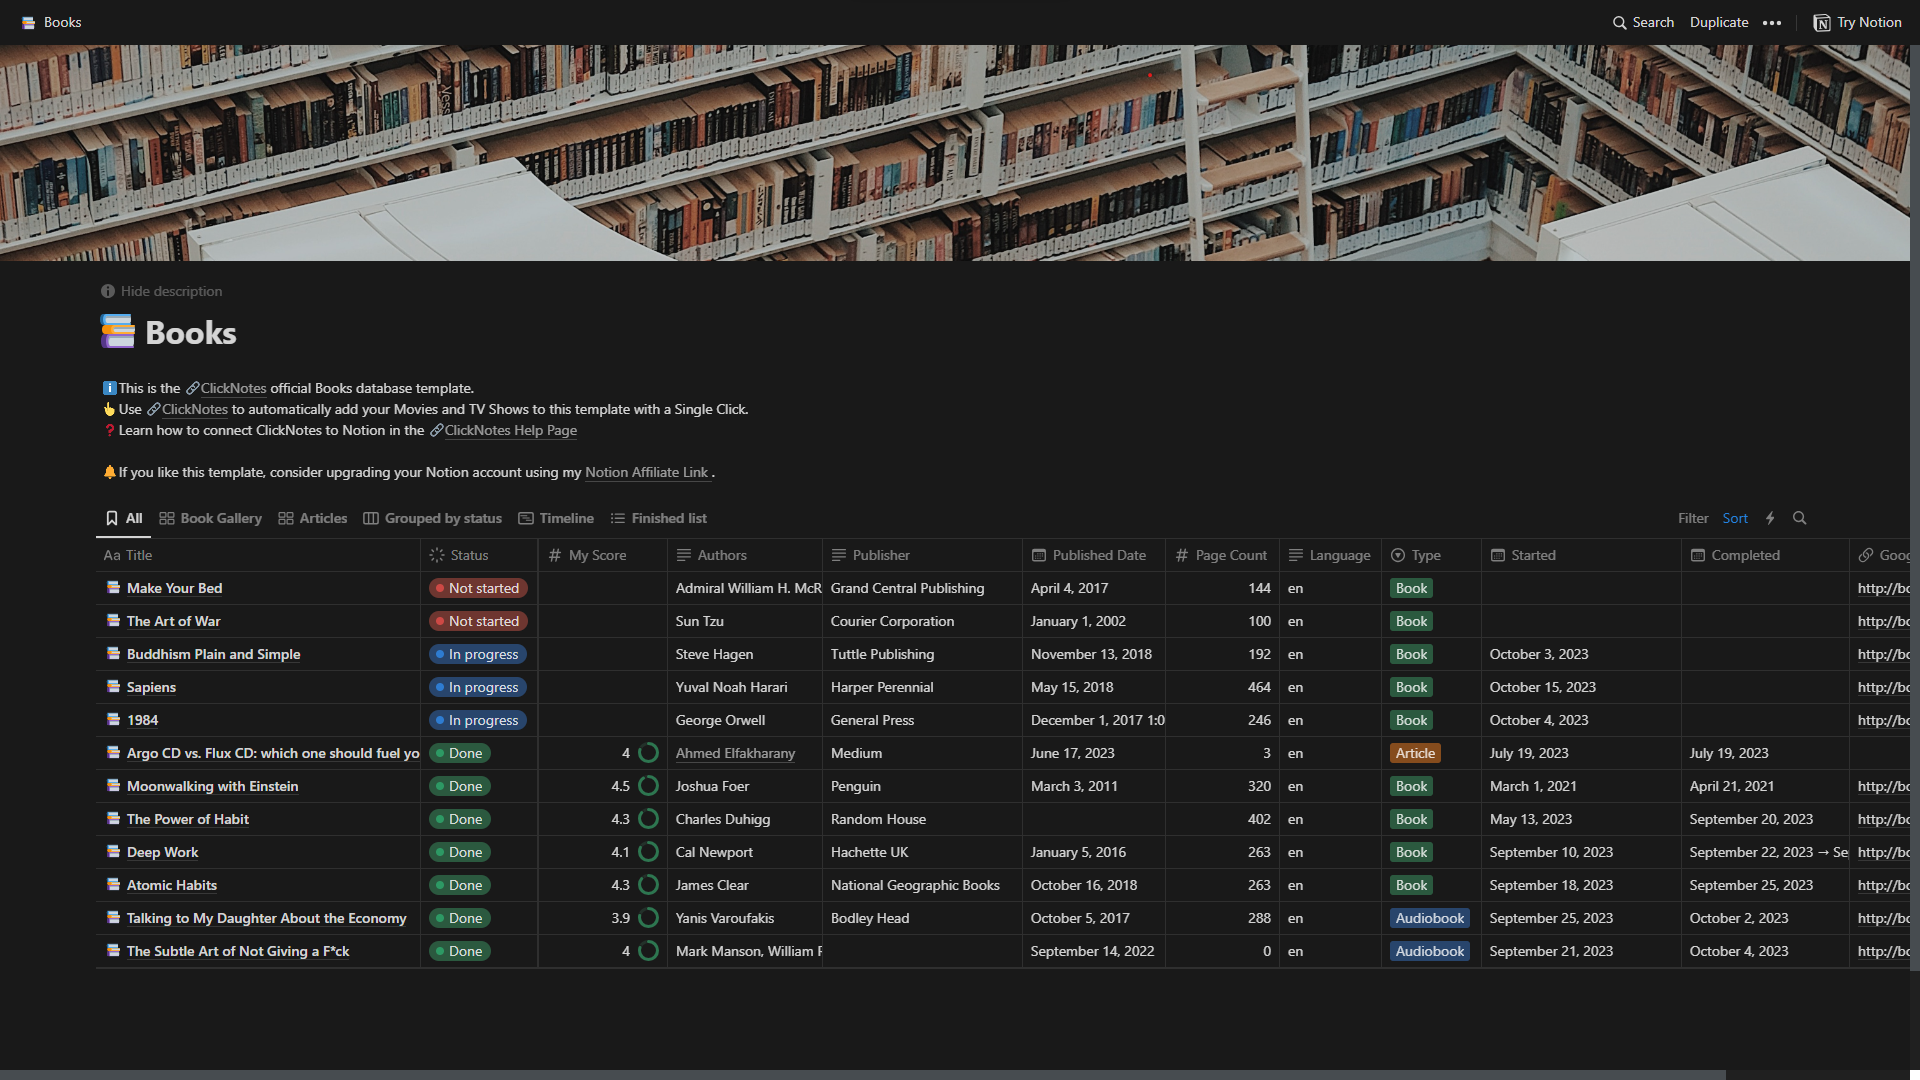Viewport: 1920px width, 1080px height.
Task: Click the Filter button
Action: 1693,518
